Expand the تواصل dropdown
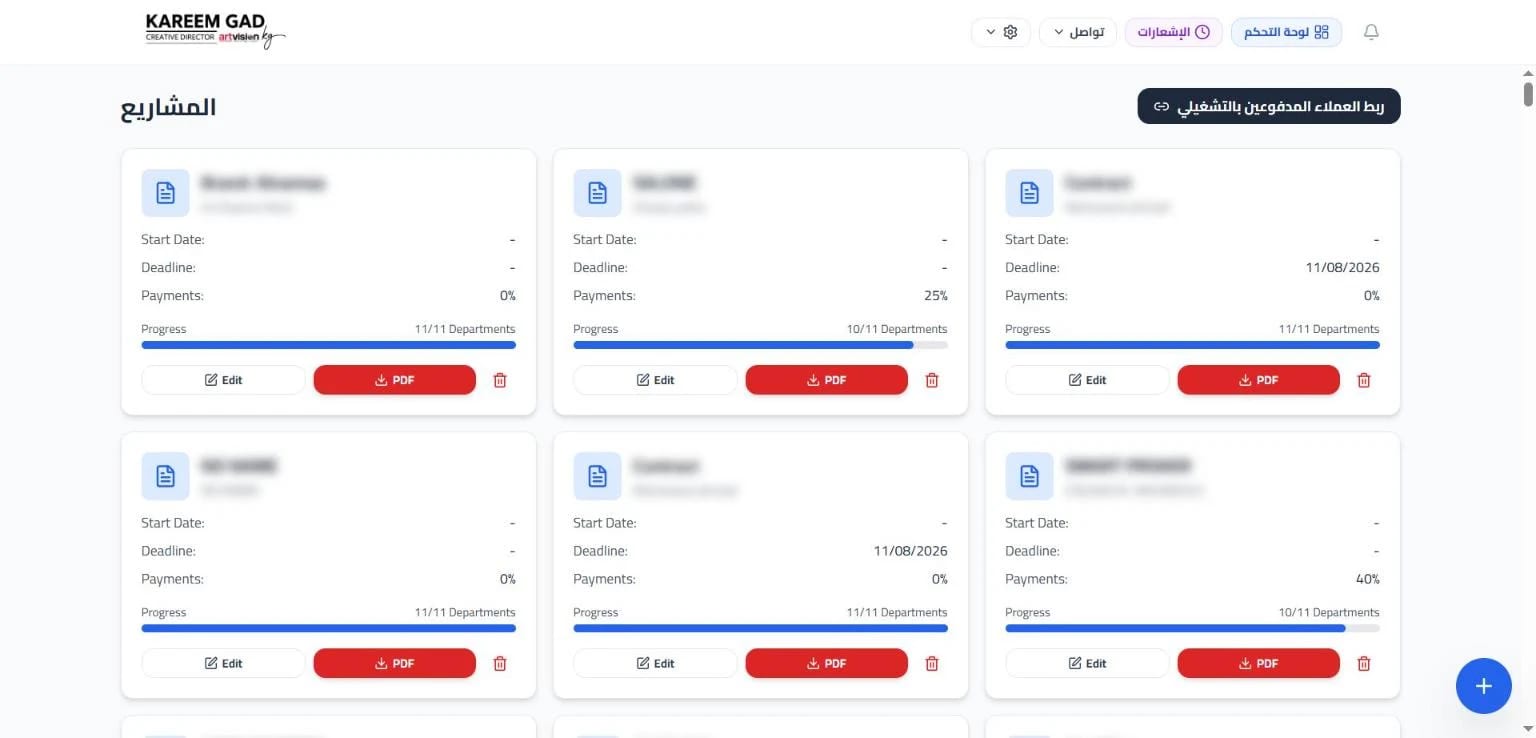Image resolution: width=1536 pixels, height=738 pixels. click(x=1078, y=32)
